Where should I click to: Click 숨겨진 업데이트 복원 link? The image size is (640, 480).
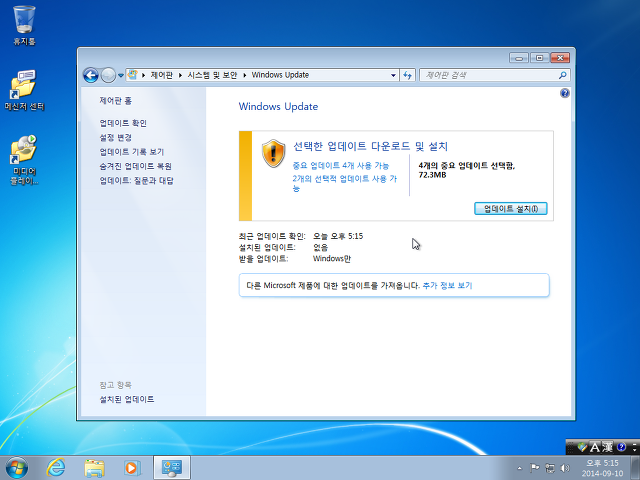(136, 166)
